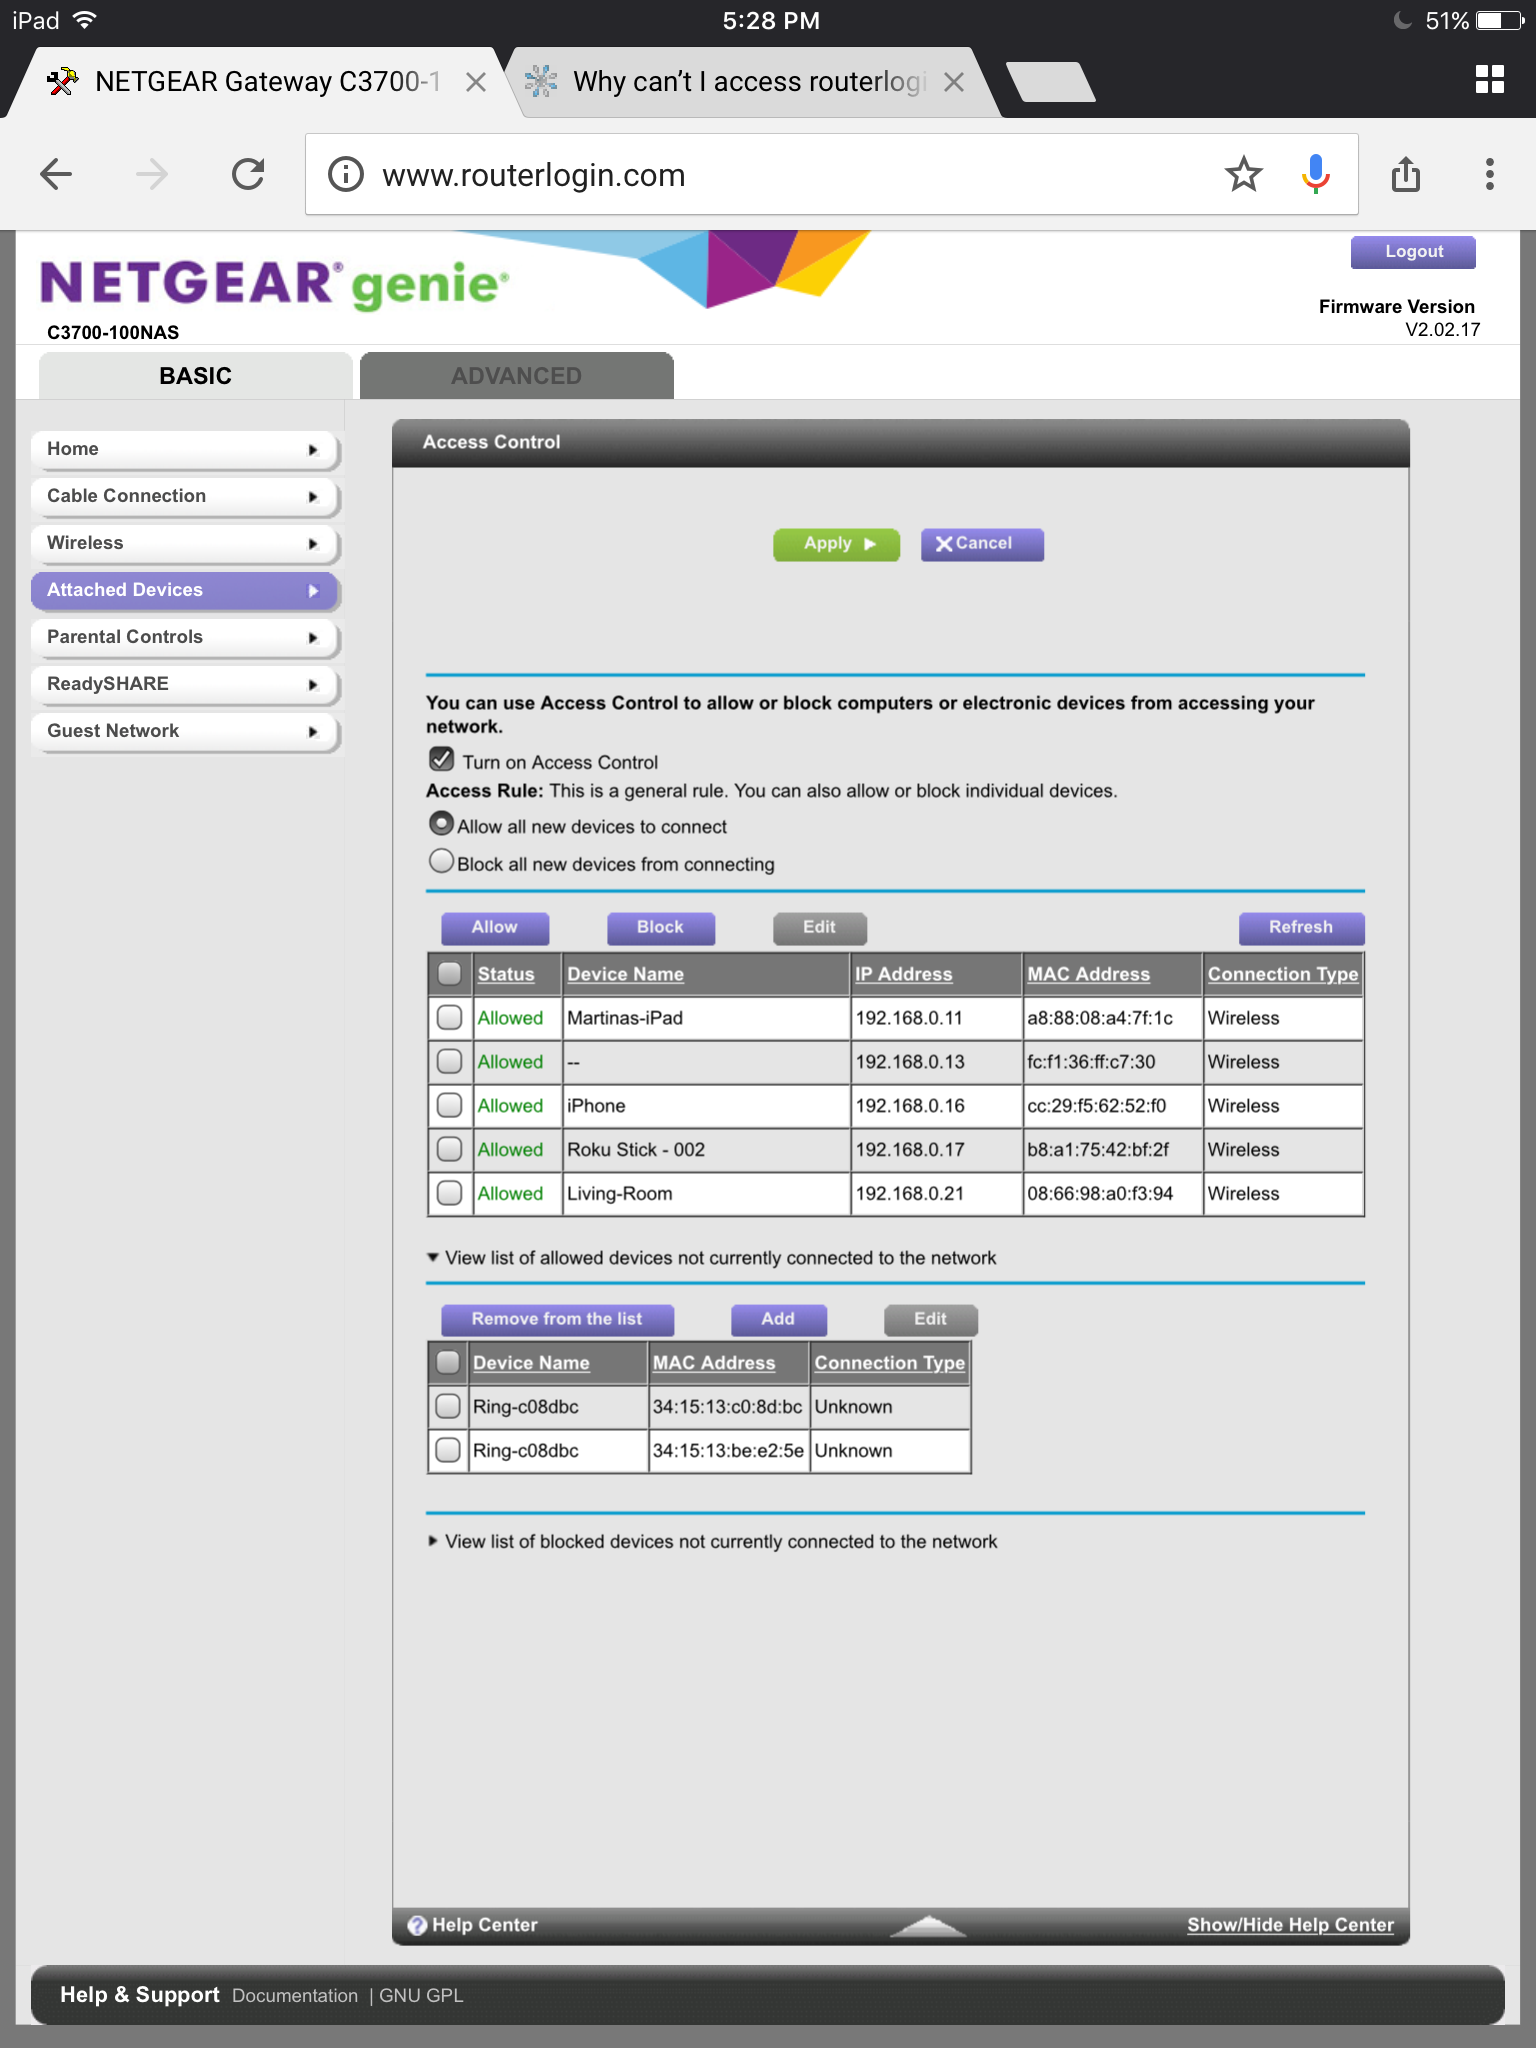
Task: Click the Allow button above device table
Action: click(x=495, y=928)
